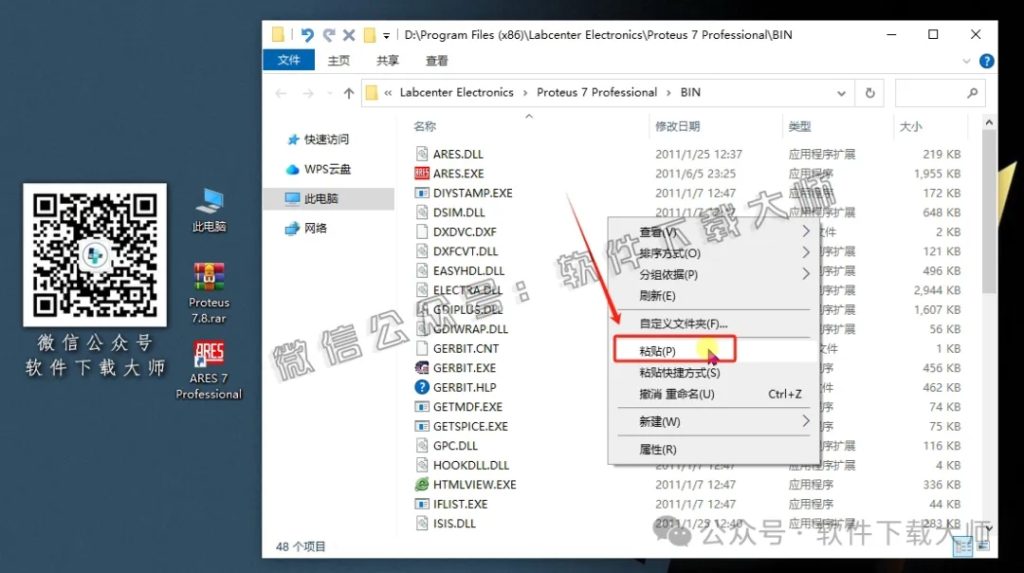The width and height of the screenshot is (1024, 573).
Task: Click the scrollbar up arrow
Action: click(989, 122)
